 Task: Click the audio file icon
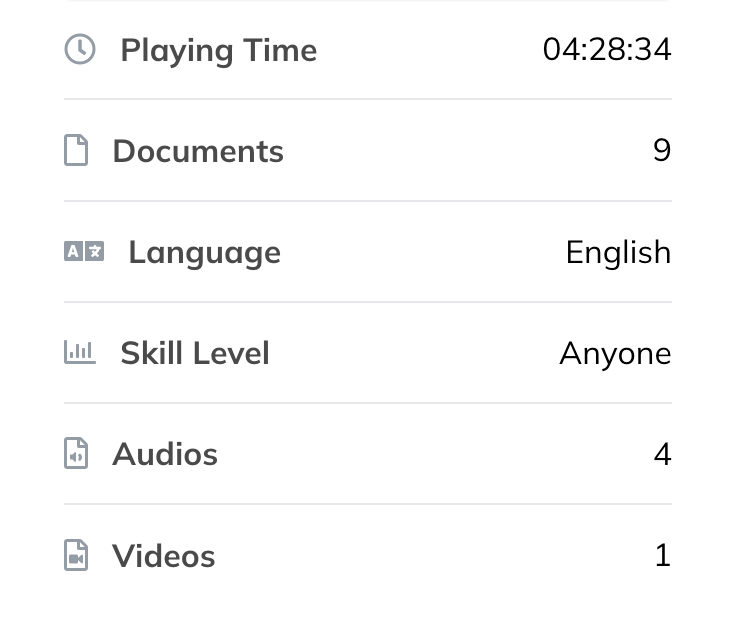point(76,454)
